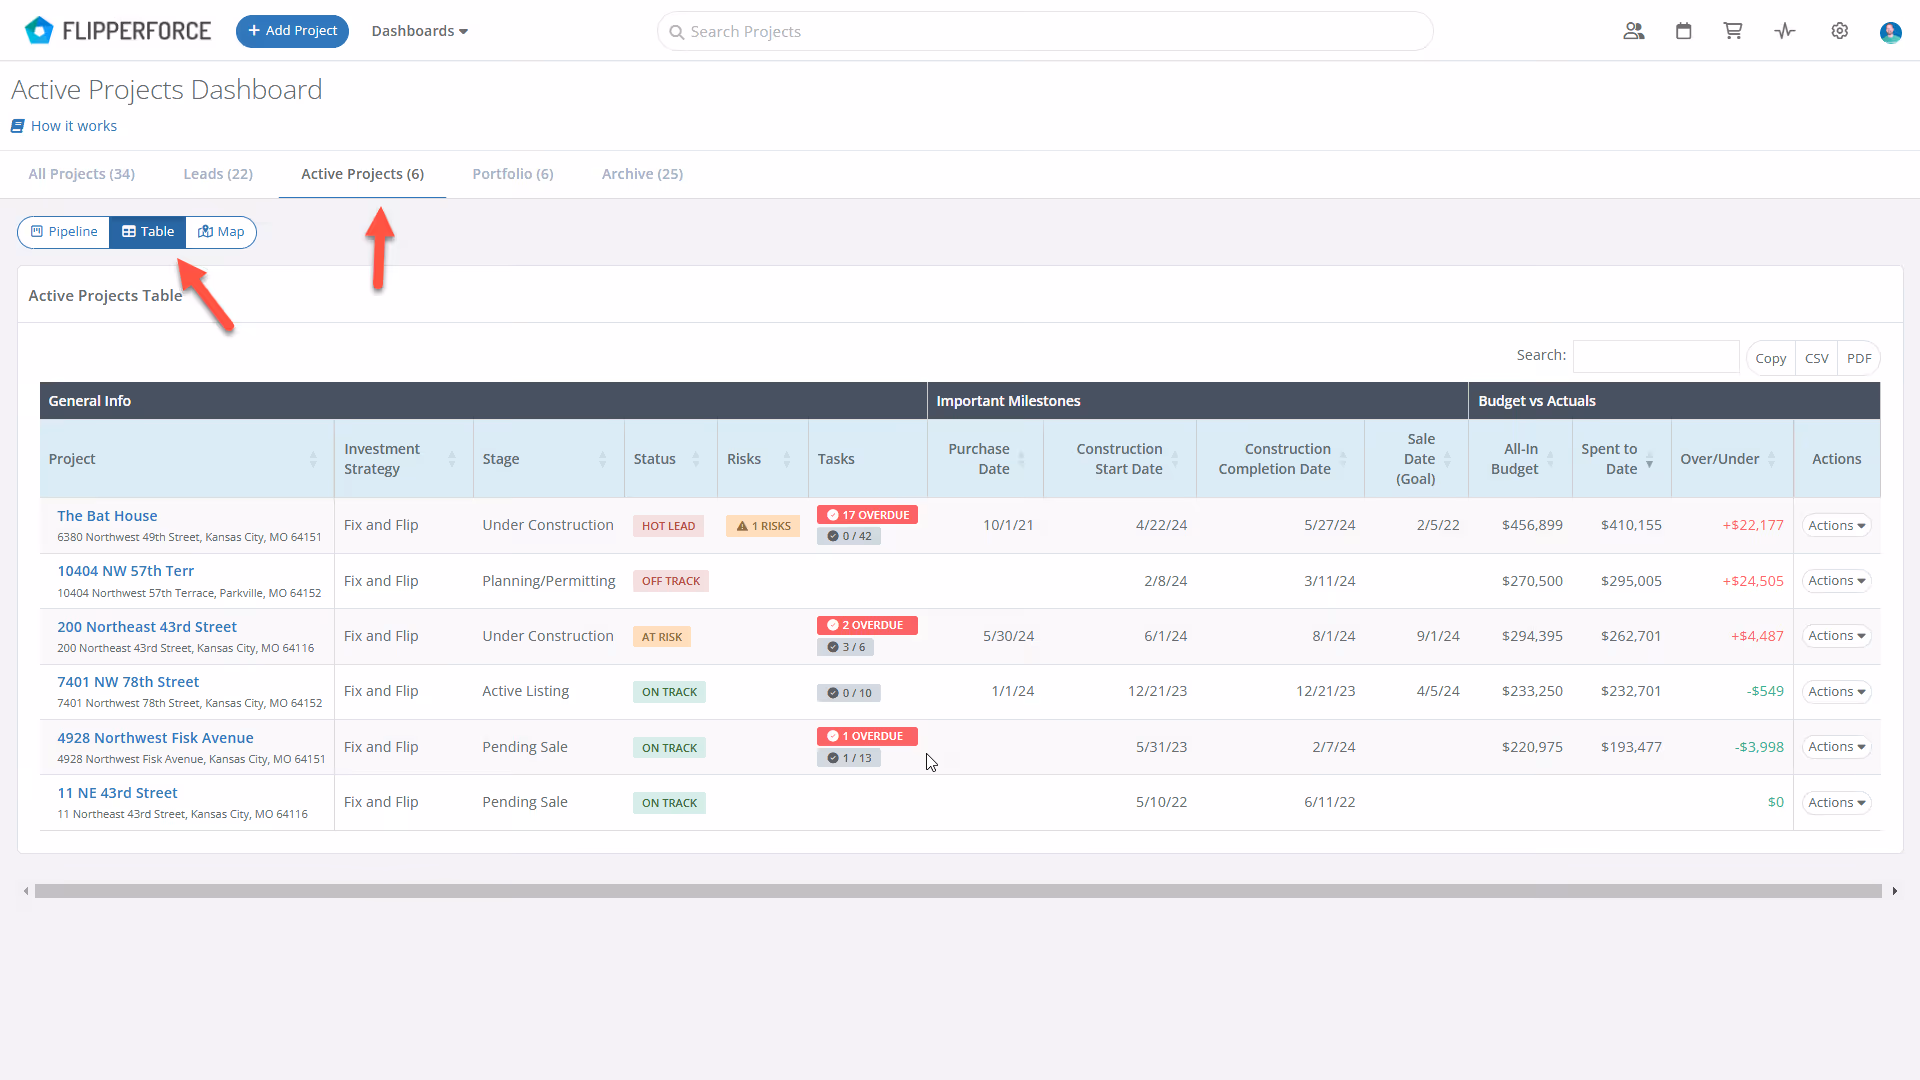Sort table by Project column
Viewport: 1920px width, 1080px height.
[x=187, y=459]
